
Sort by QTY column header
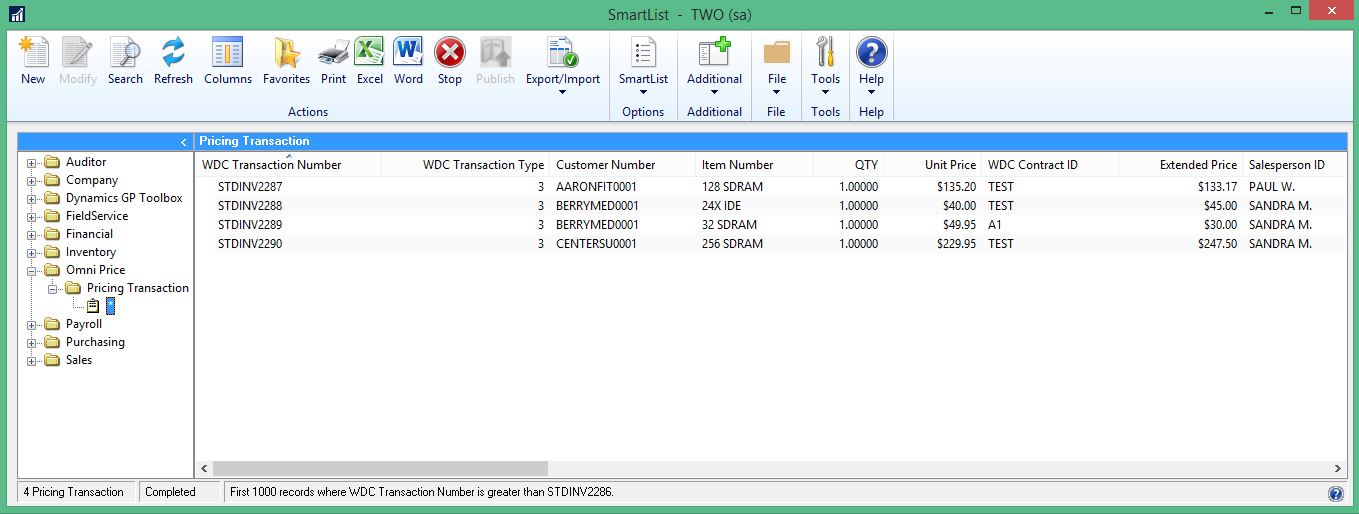(x=848, y=165)
